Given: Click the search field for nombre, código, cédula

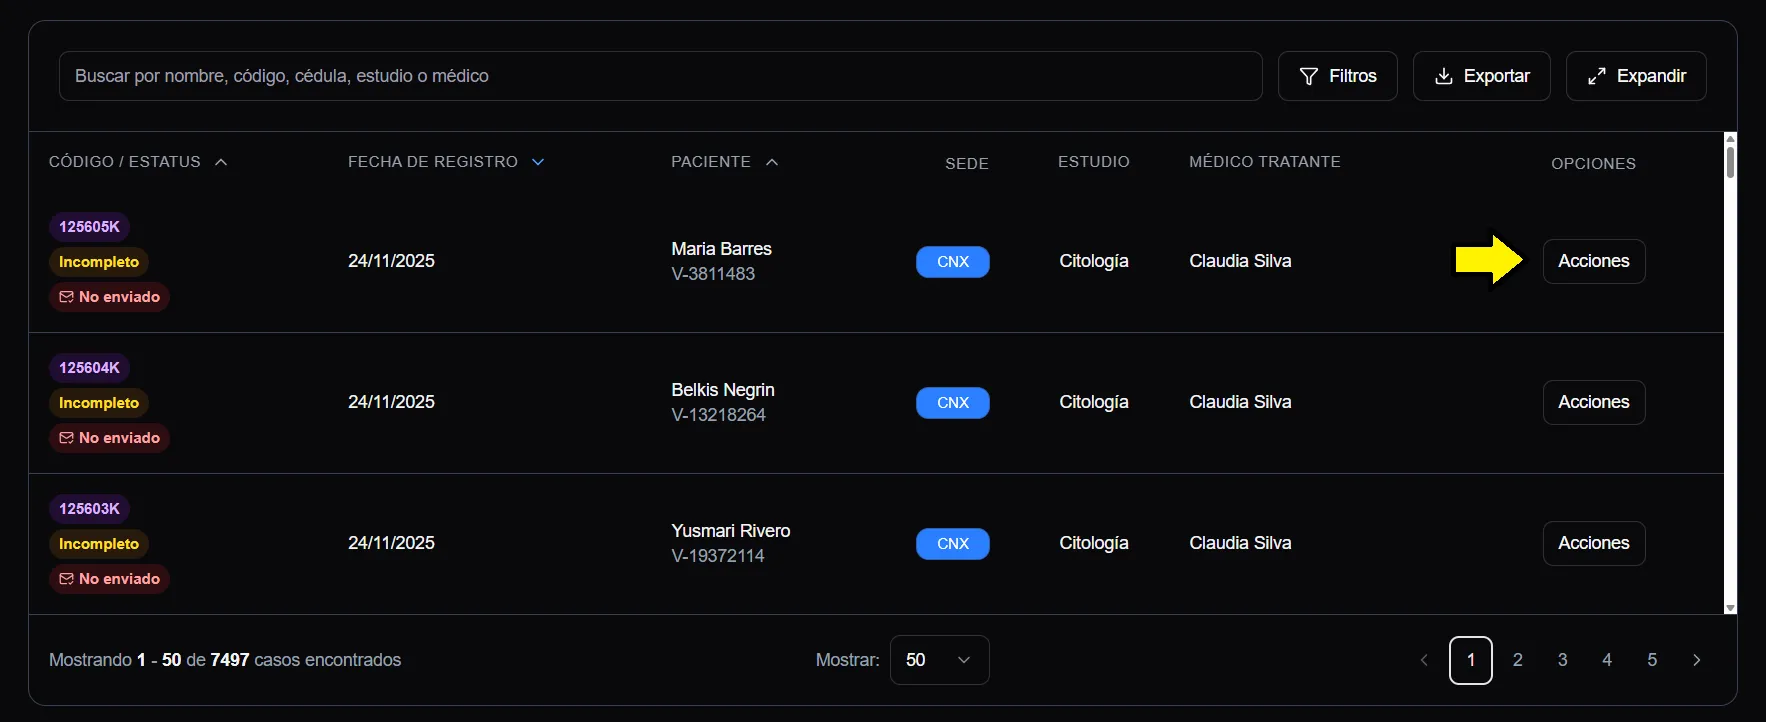Looking at the screenshot, I should click(660, 76).
